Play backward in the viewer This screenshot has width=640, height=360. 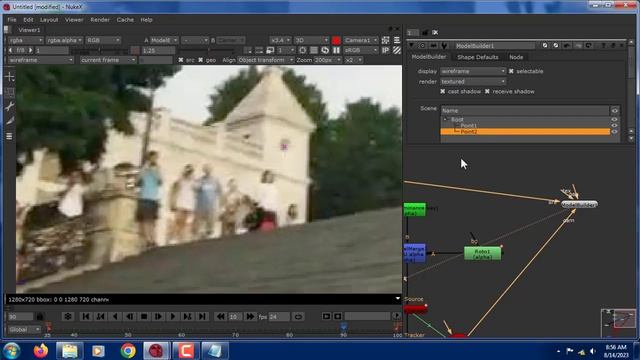click(115, 316)
